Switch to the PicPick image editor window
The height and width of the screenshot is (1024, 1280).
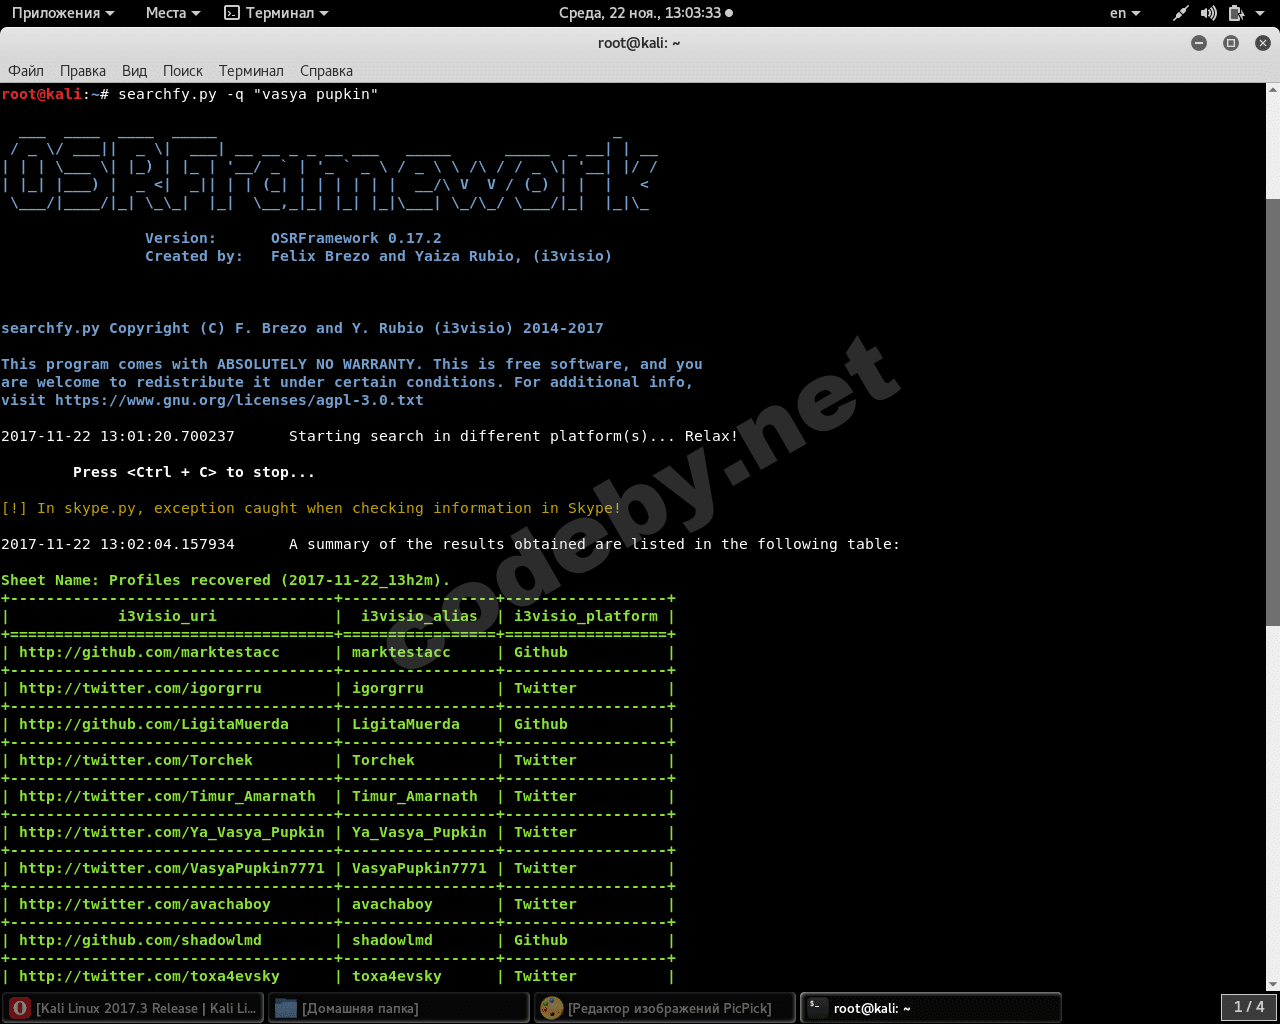[x=664, y=1007]
